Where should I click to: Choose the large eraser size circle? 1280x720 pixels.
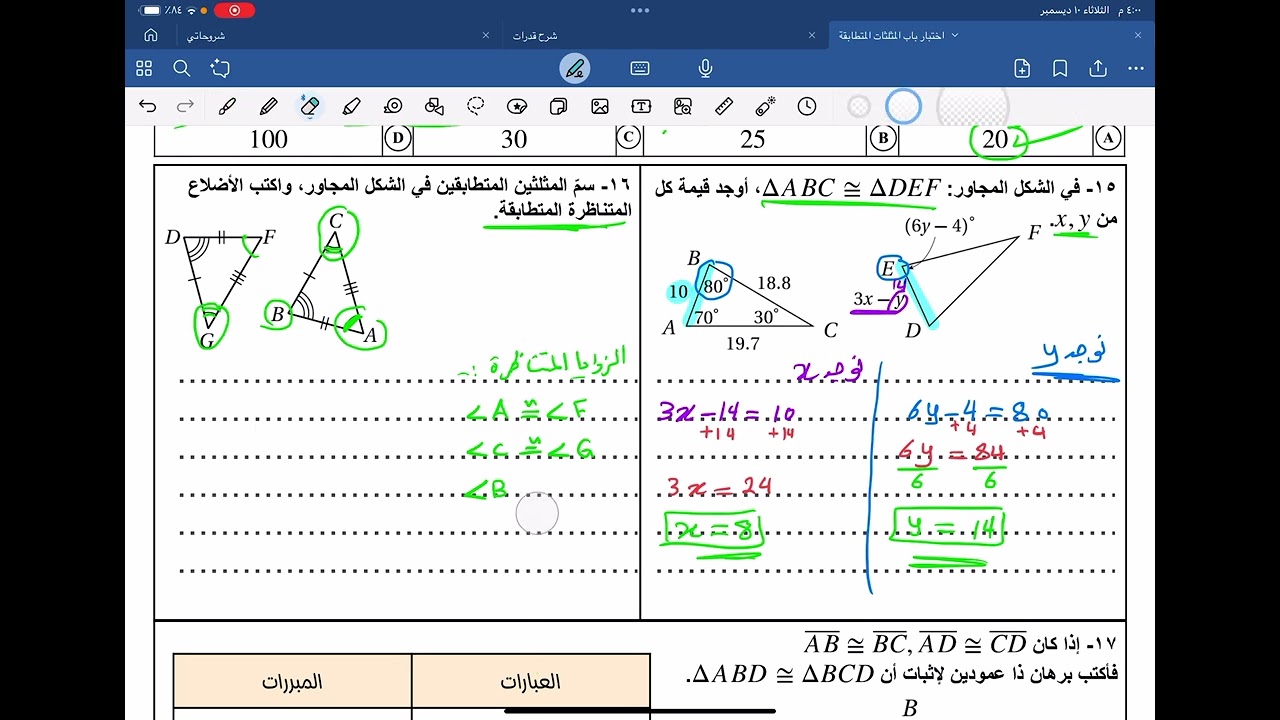(973, 106)
